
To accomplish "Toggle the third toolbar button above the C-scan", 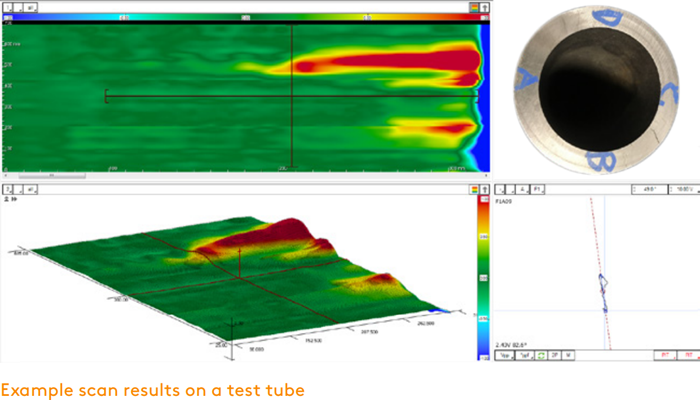I will pyautogui.click(x=31, y=6).
